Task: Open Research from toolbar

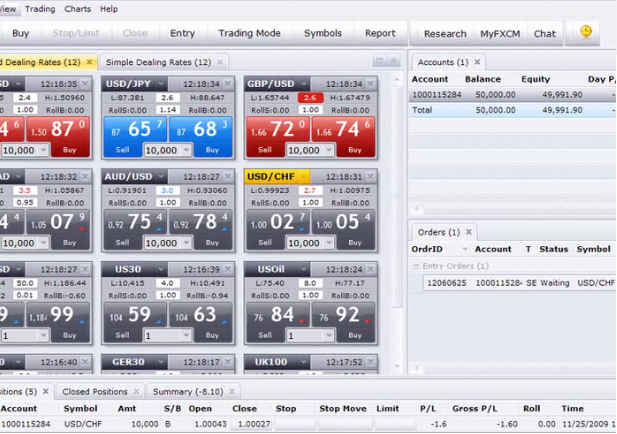Action: tap(445, 34)
